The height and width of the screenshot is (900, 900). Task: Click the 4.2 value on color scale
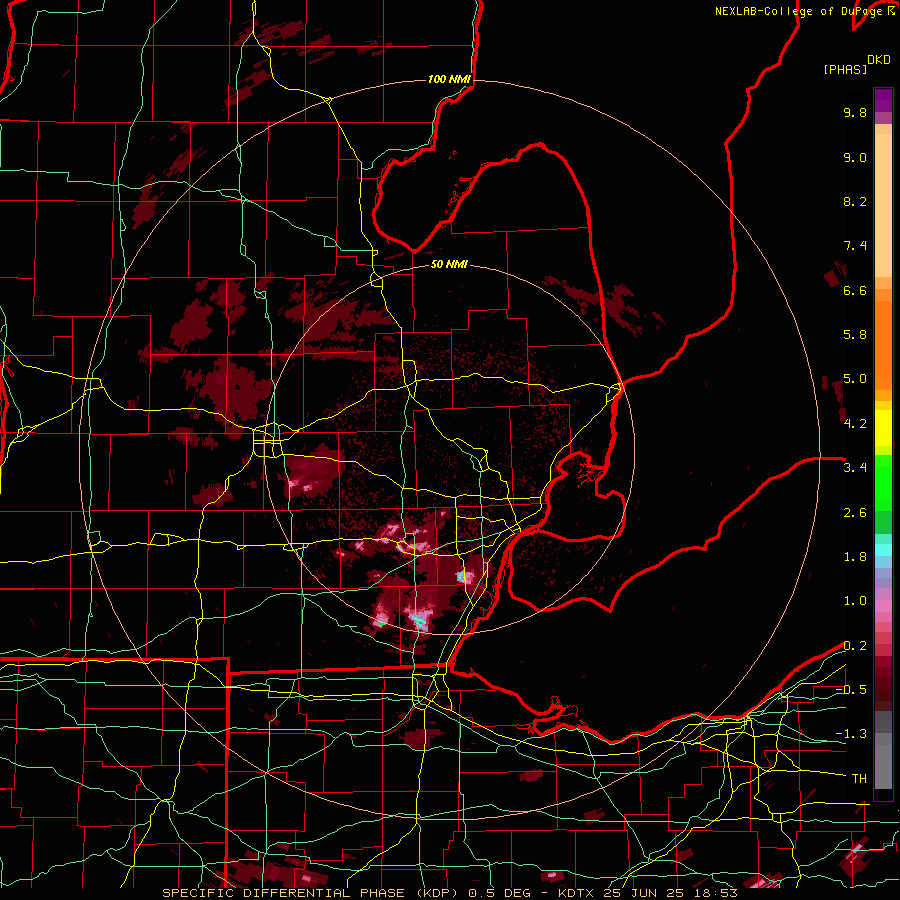(x=855, y=424)
